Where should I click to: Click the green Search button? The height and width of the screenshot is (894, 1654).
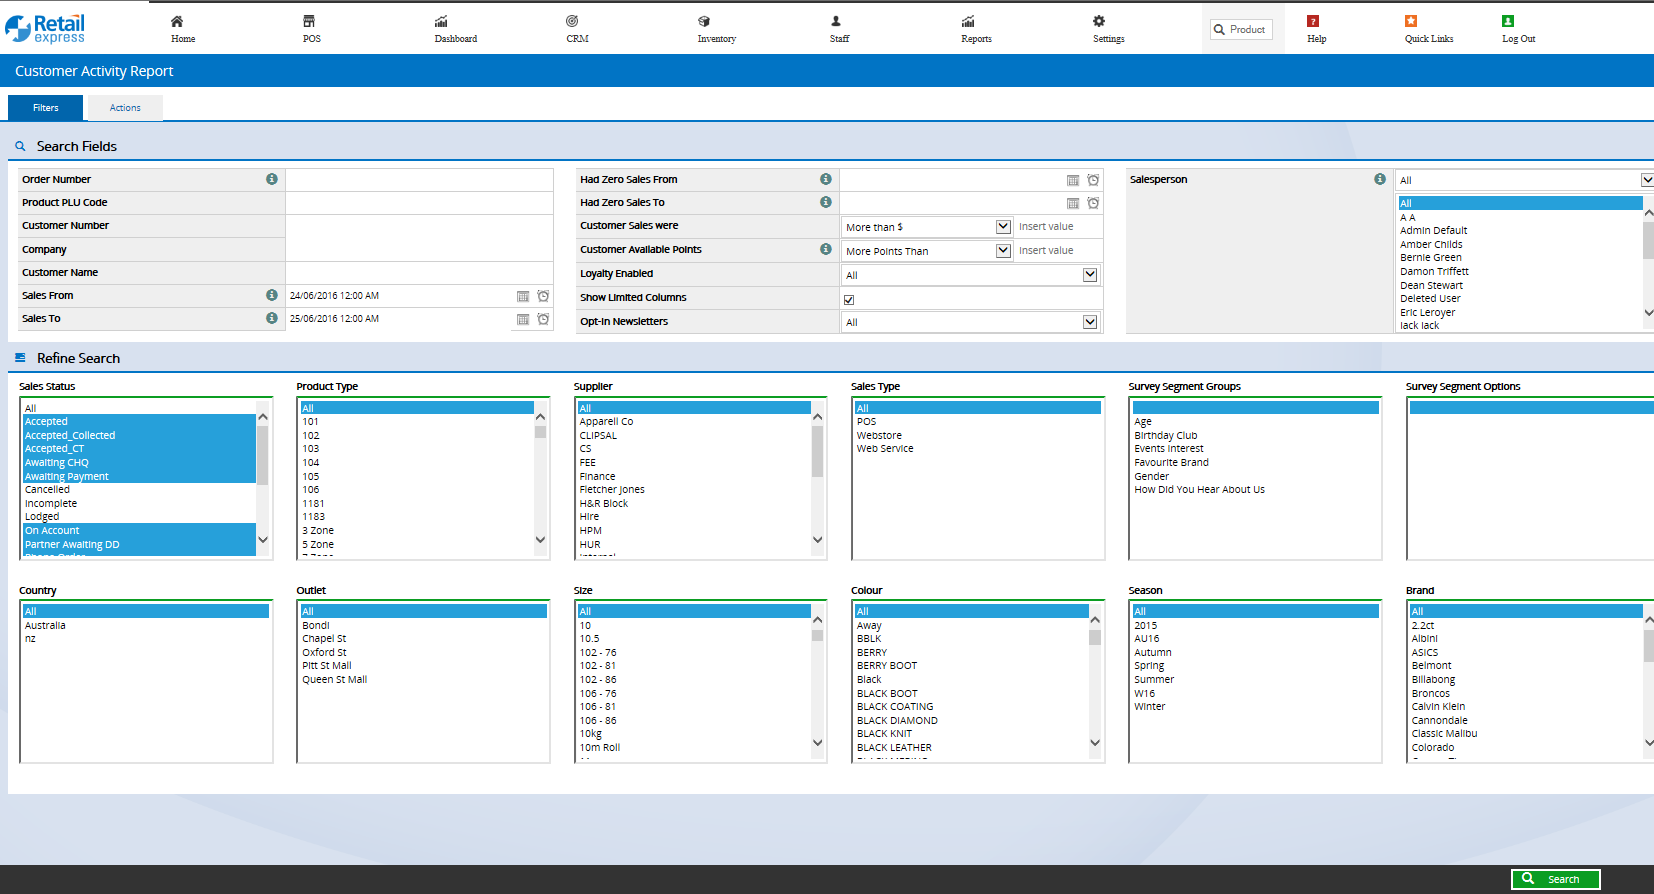tap(1555, 879)
